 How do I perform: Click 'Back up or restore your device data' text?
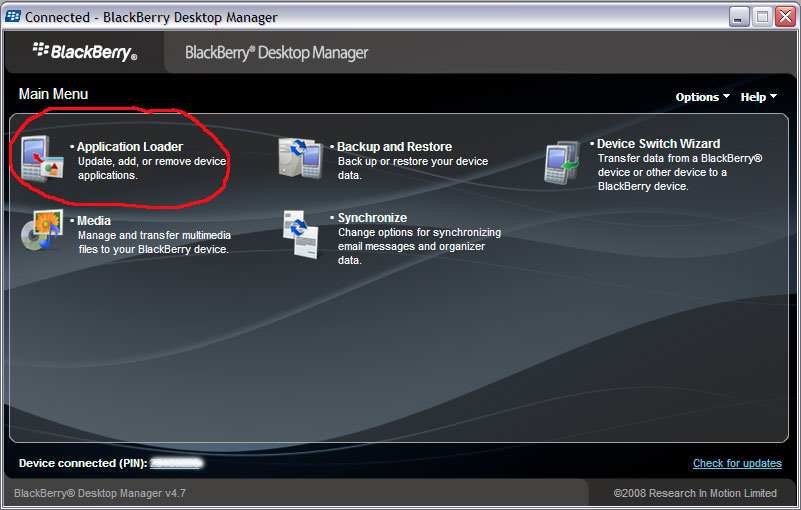(x=413, y=168)
